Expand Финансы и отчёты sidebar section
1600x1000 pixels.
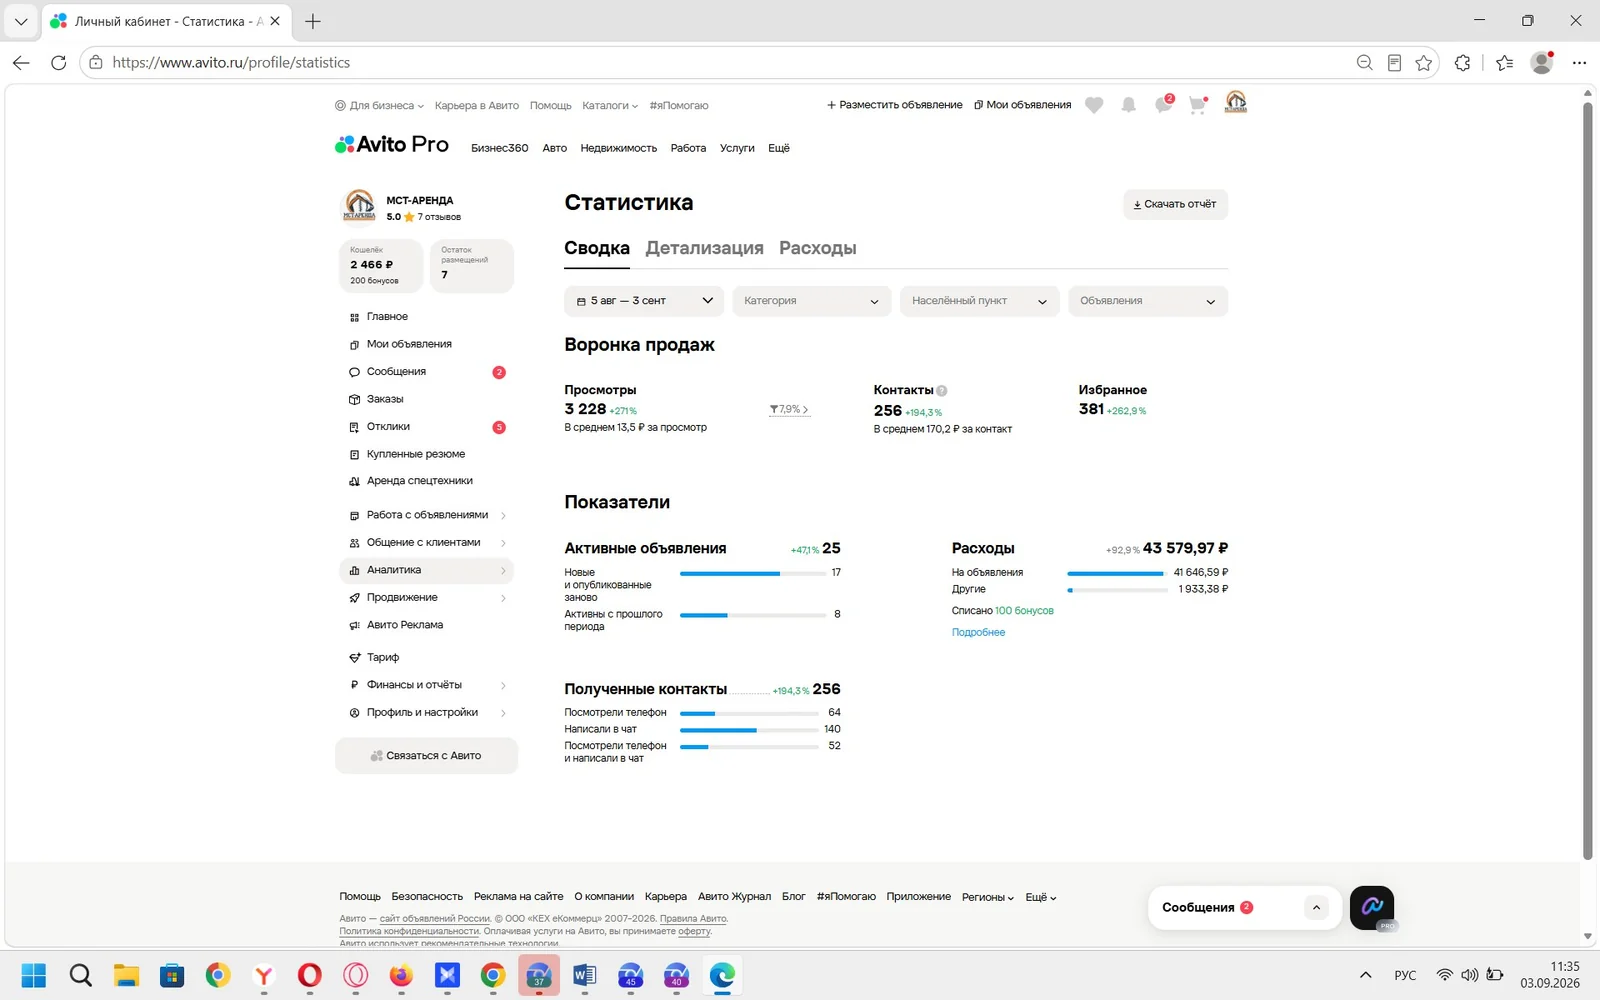tap(427, 685)
